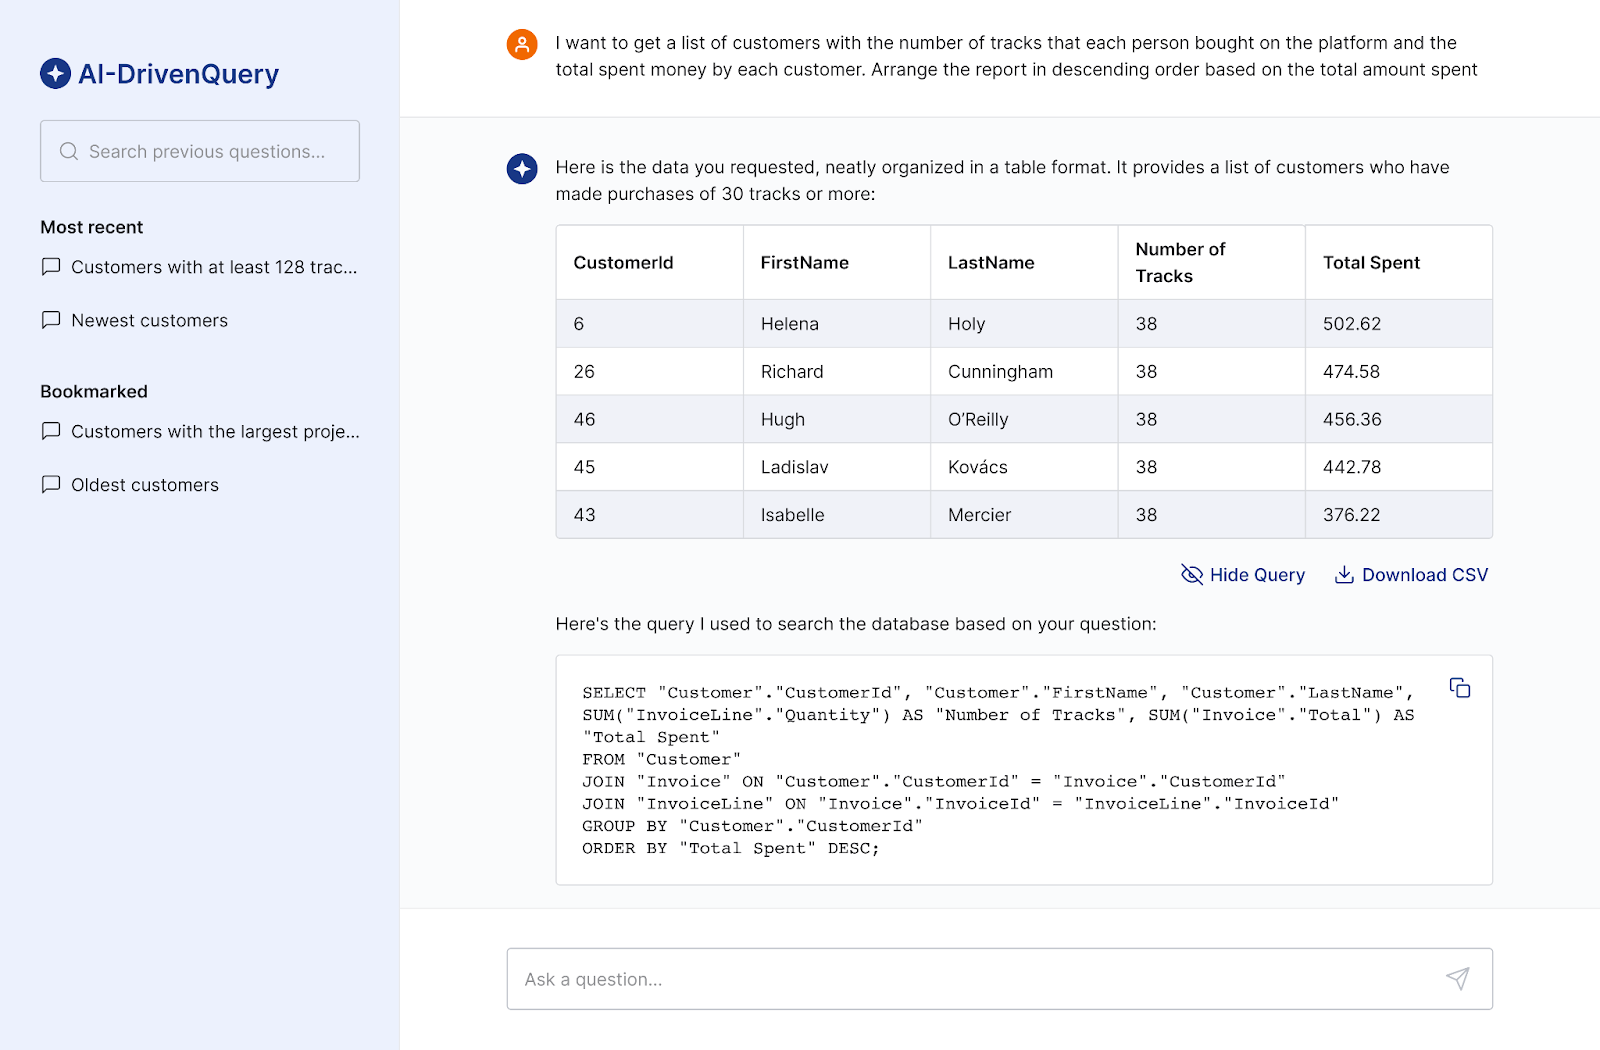This screenshot has width=1600, height=1050.
Task: Download CSV of the results
Action: pyautogui.click(x=1411, y=575)
